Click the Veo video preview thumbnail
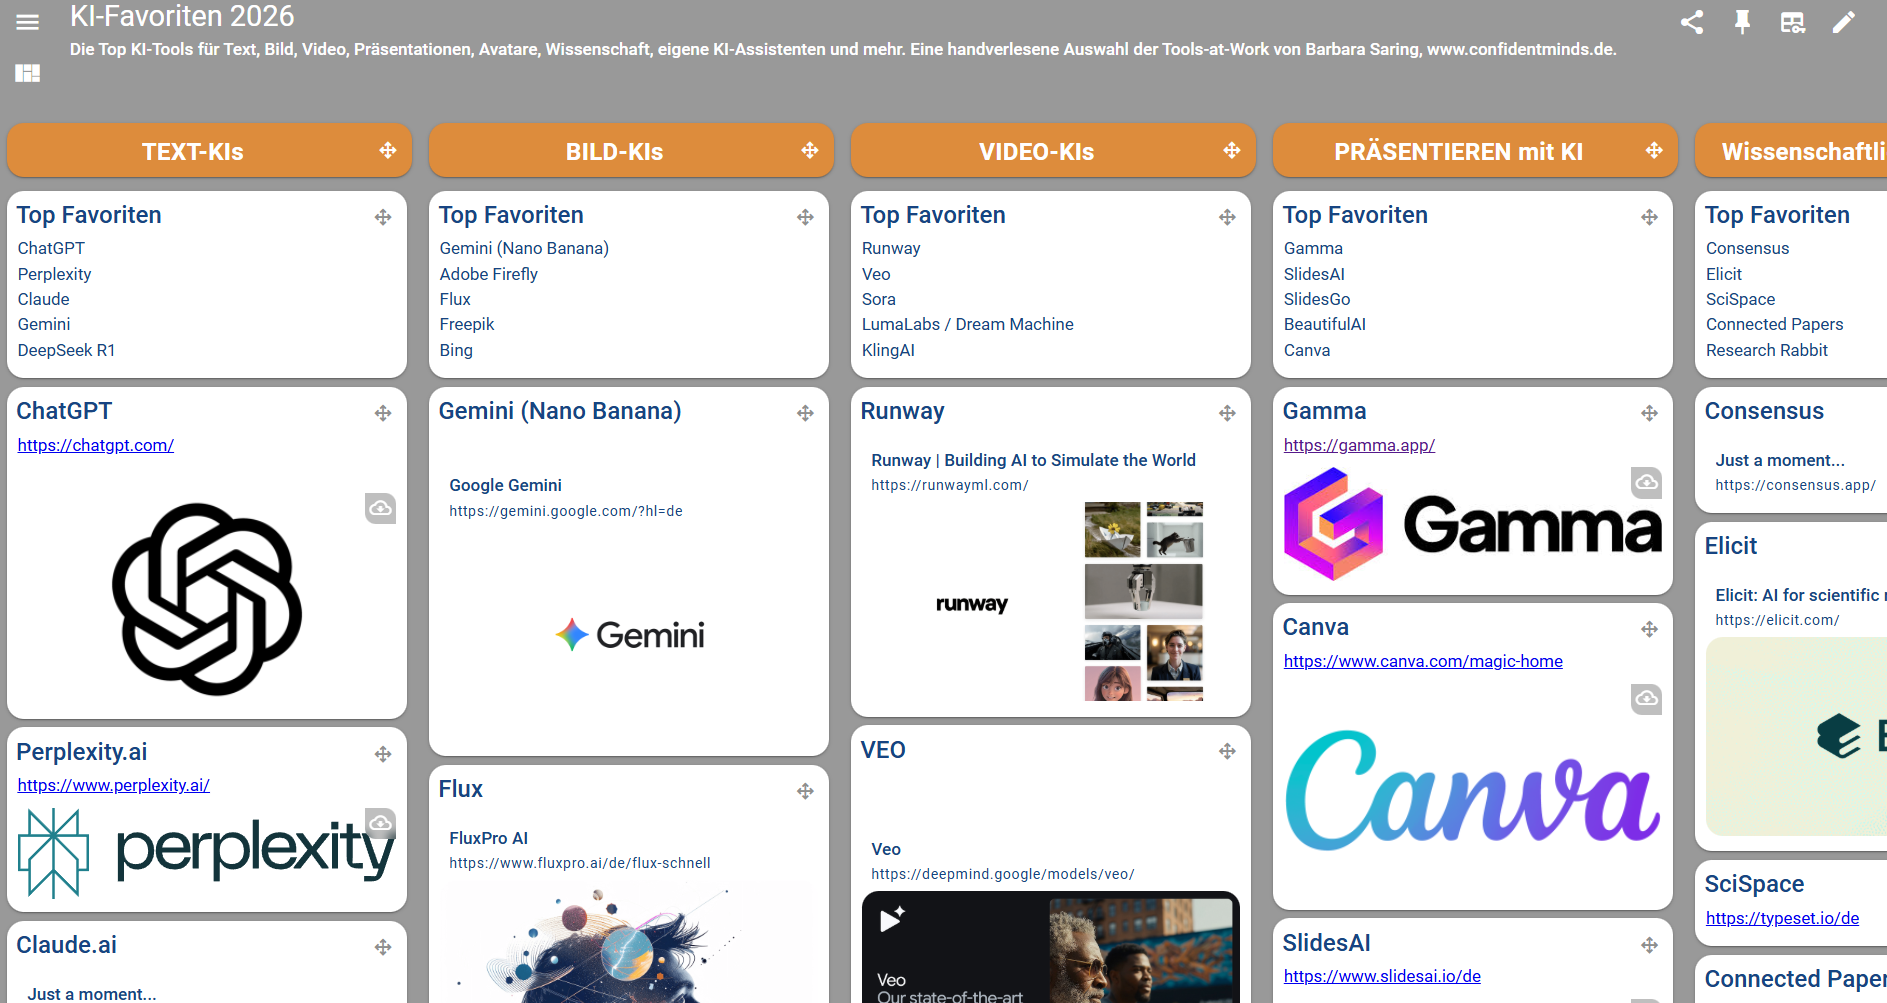 click(1051, 947)
